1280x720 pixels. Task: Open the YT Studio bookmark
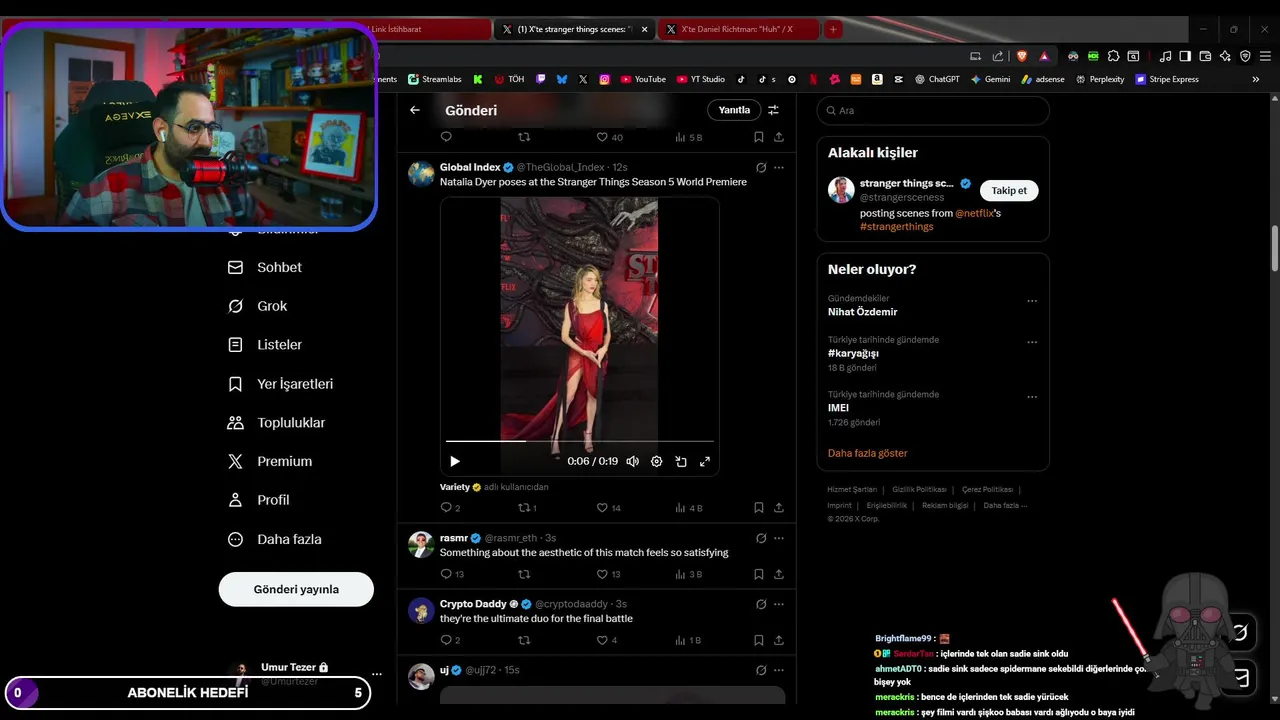click(x=700, y=79)
